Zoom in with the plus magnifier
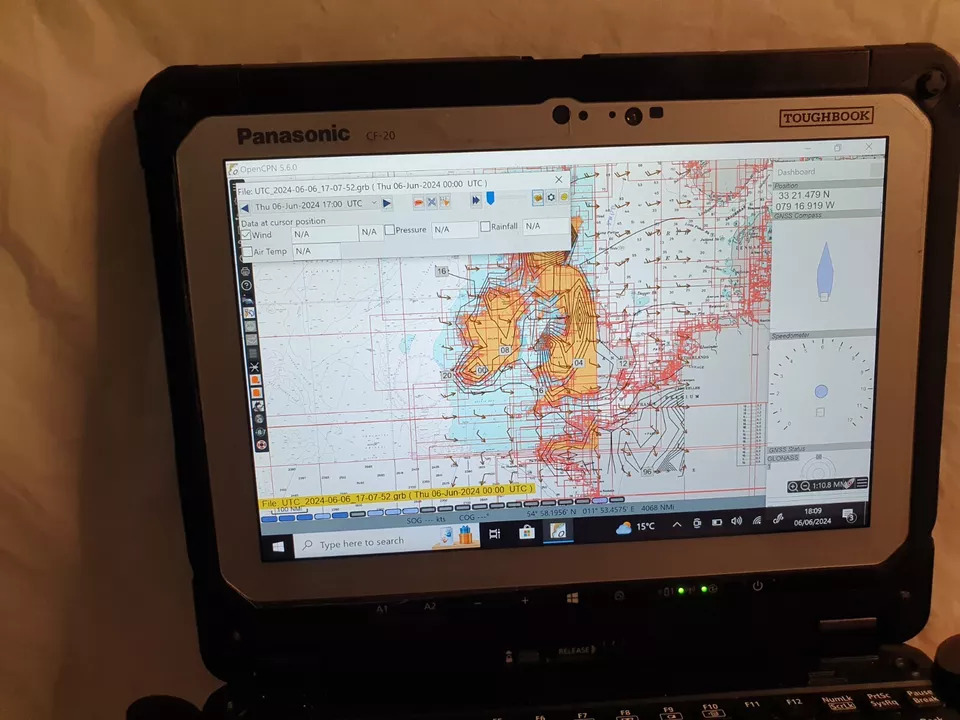 [x=792, y=487]
